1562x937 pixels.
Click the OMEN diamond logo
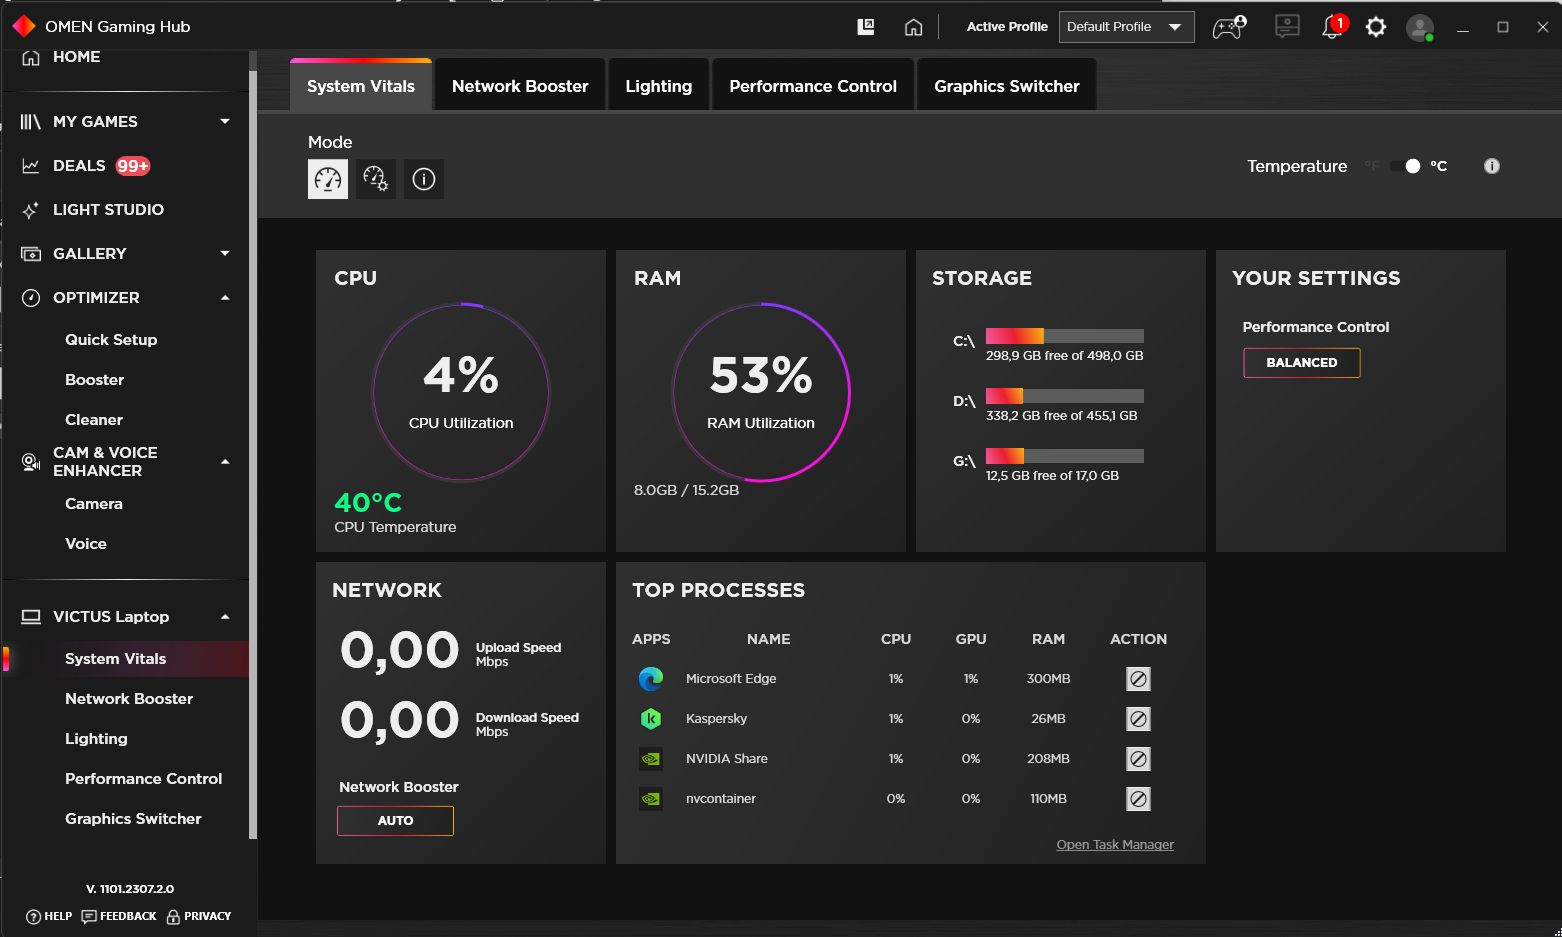point(24,26)
